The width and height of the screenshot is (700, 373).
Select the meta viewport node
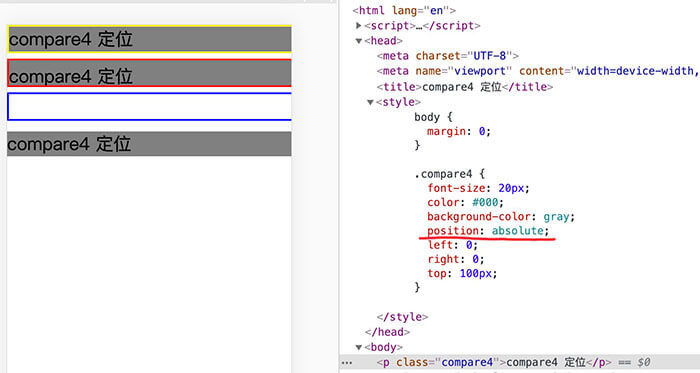coord(538,71)
